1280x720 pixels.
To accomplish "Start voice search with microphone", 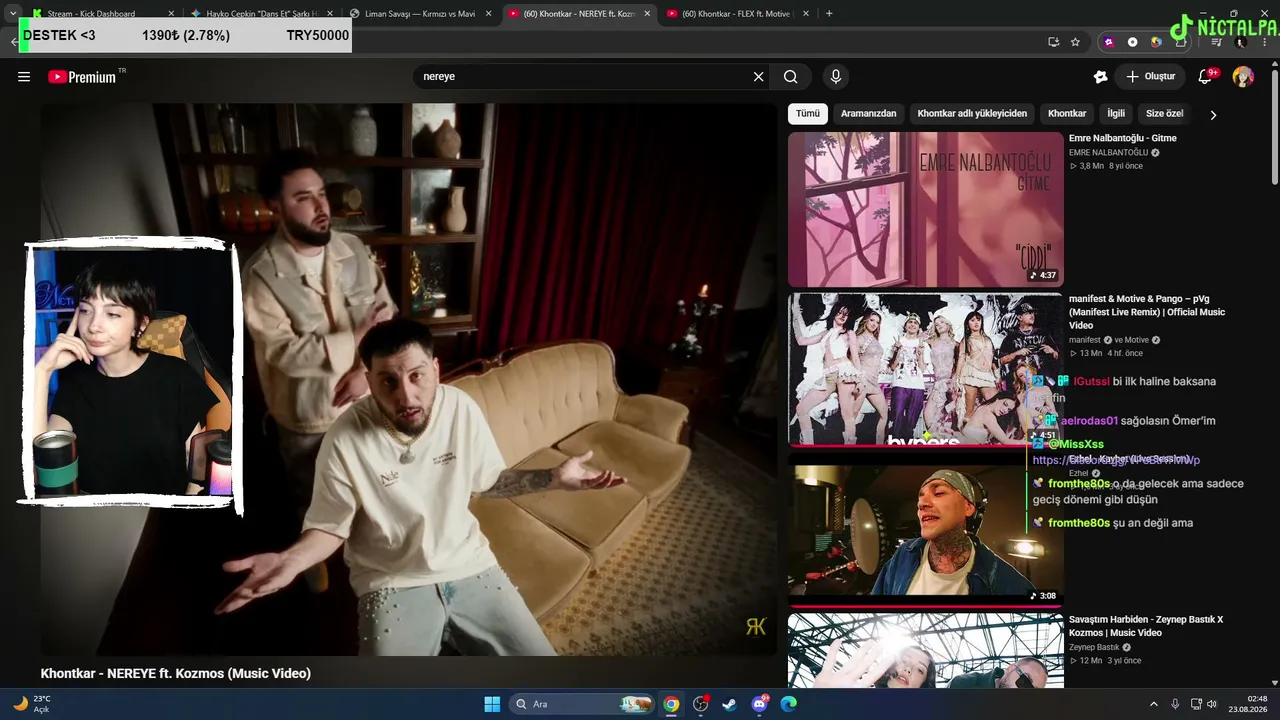I will (x=836, y=77).
